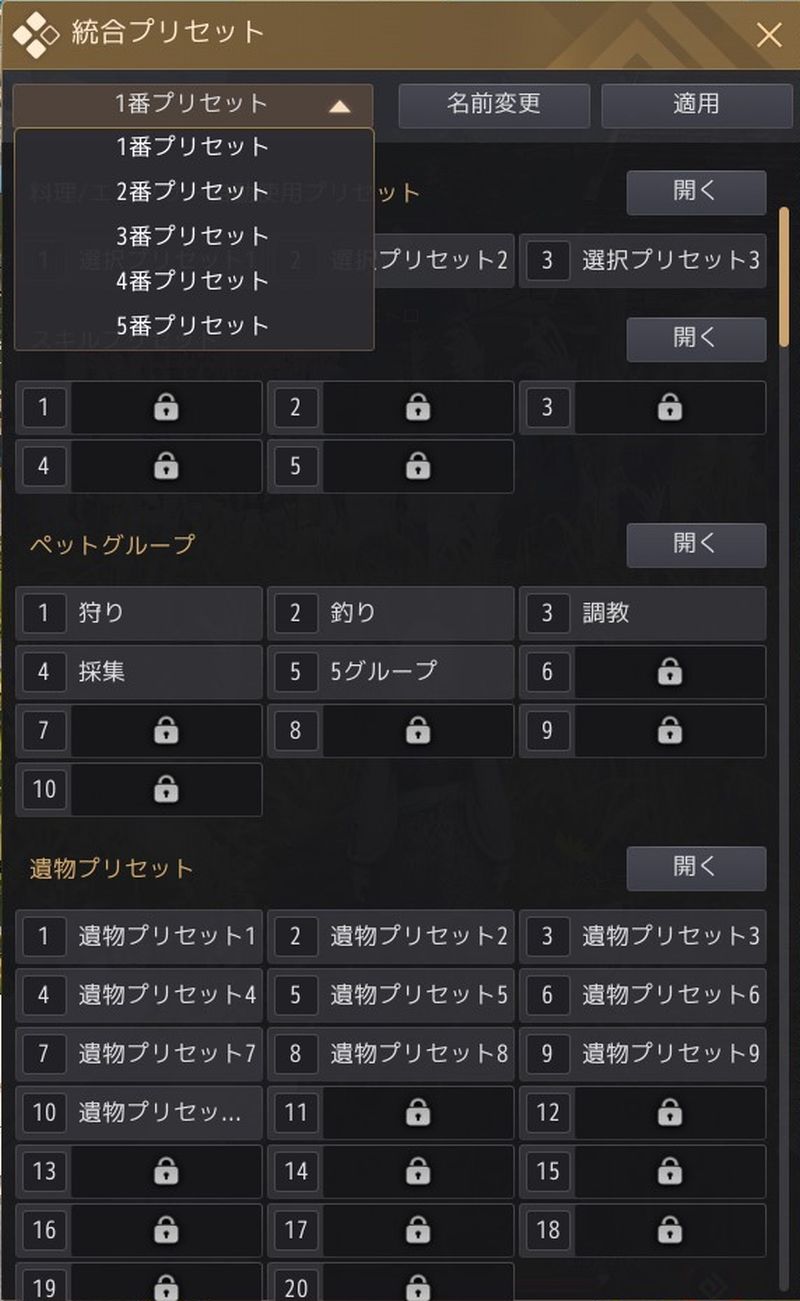Click the lock icon on relic preset slot 11
This screenshot has width=800, height=1301.
(x=418, y=1112)
